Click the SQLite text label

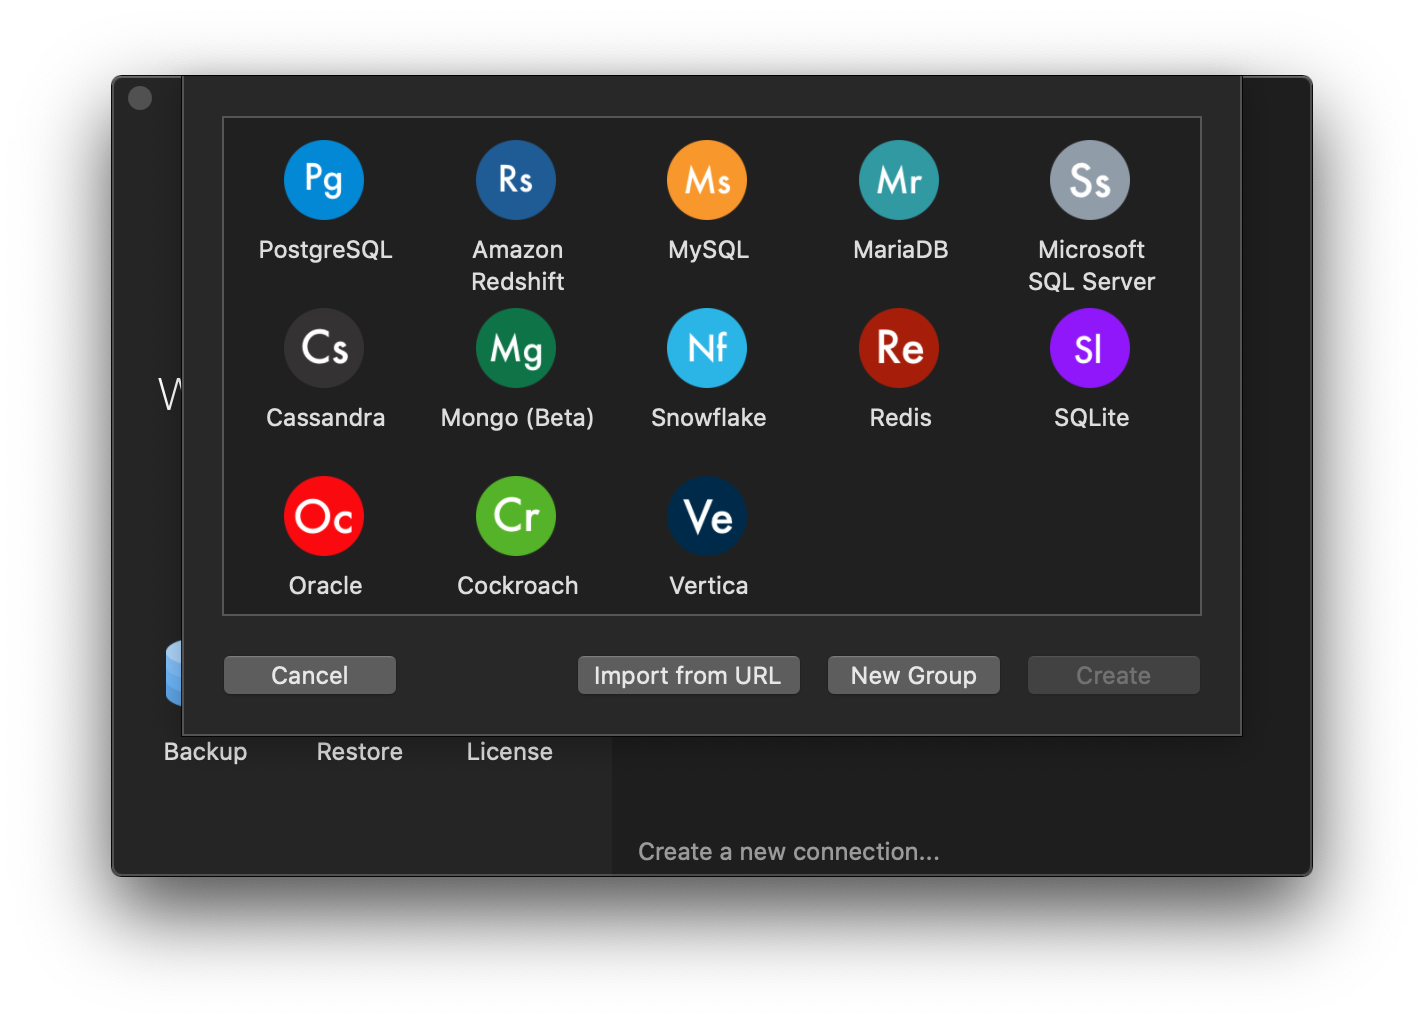[1092, 418]
